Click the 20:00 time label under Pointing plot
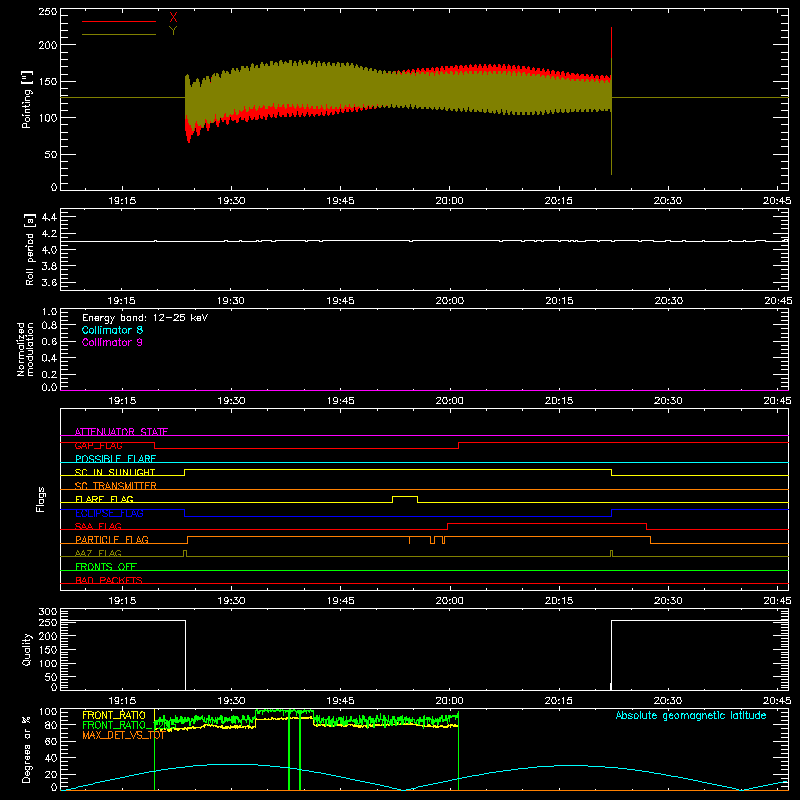The image size is (800, 800). pos(449,201)
